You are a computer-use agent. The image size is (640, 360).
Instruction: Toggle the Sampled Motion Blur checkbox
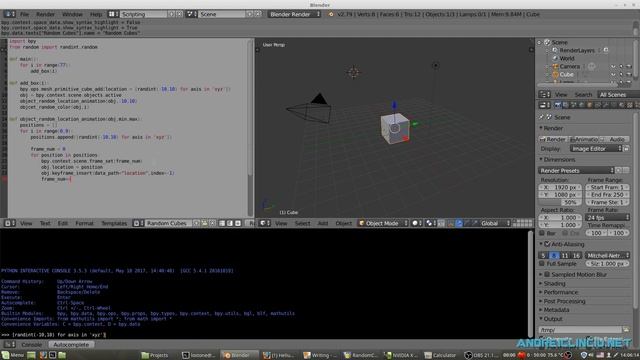click(547, 275)
